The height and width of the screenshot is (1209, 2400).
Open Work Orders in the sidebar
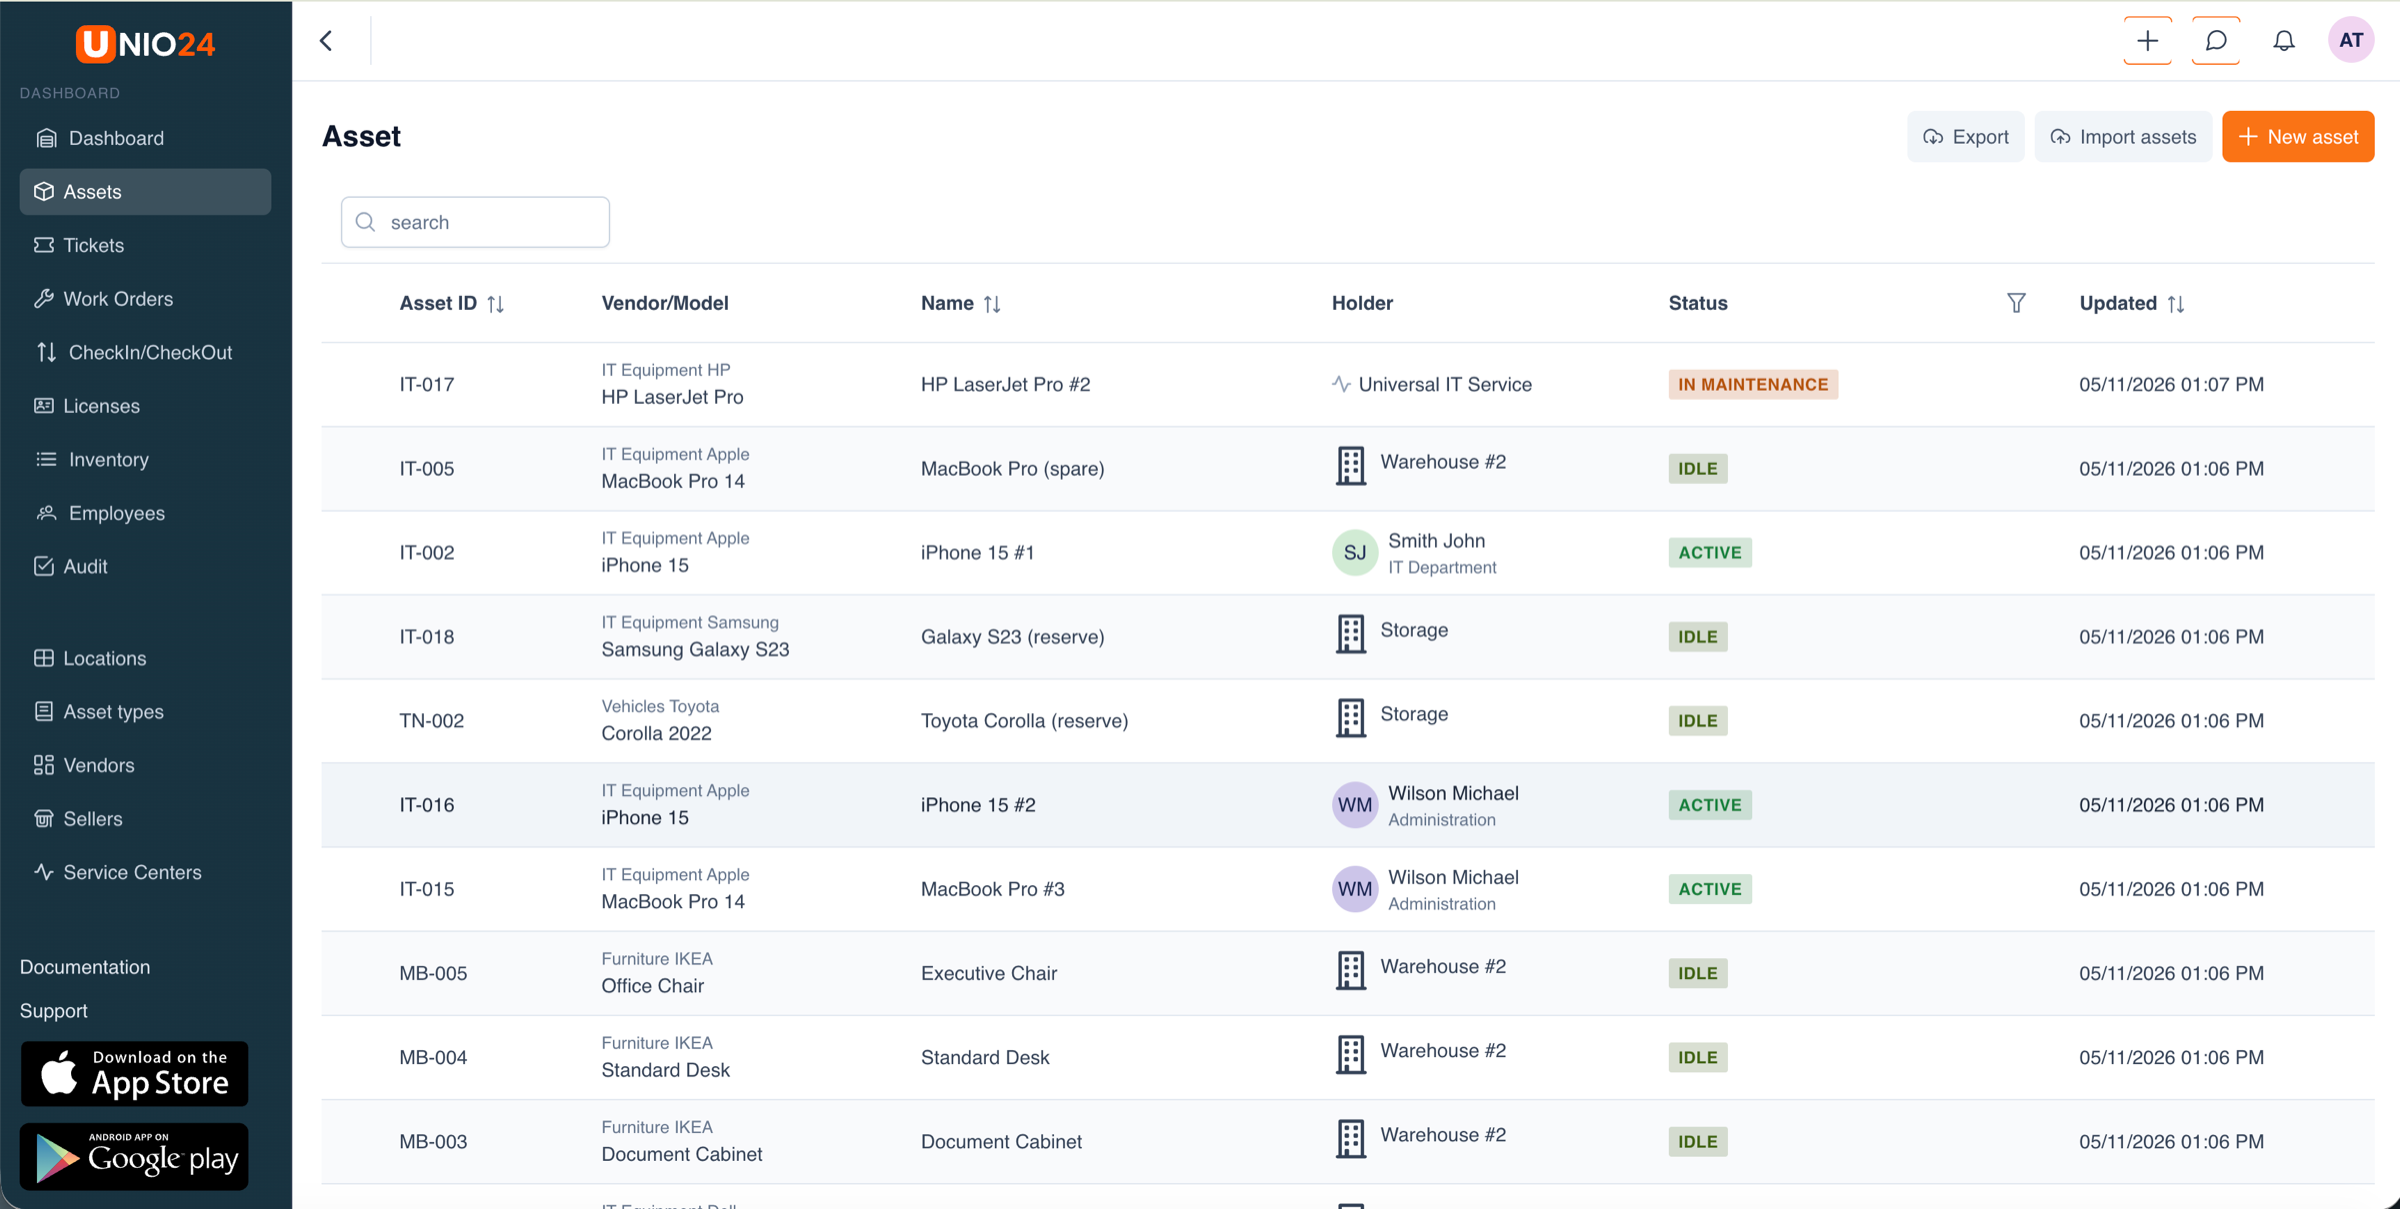pos(145,299)
